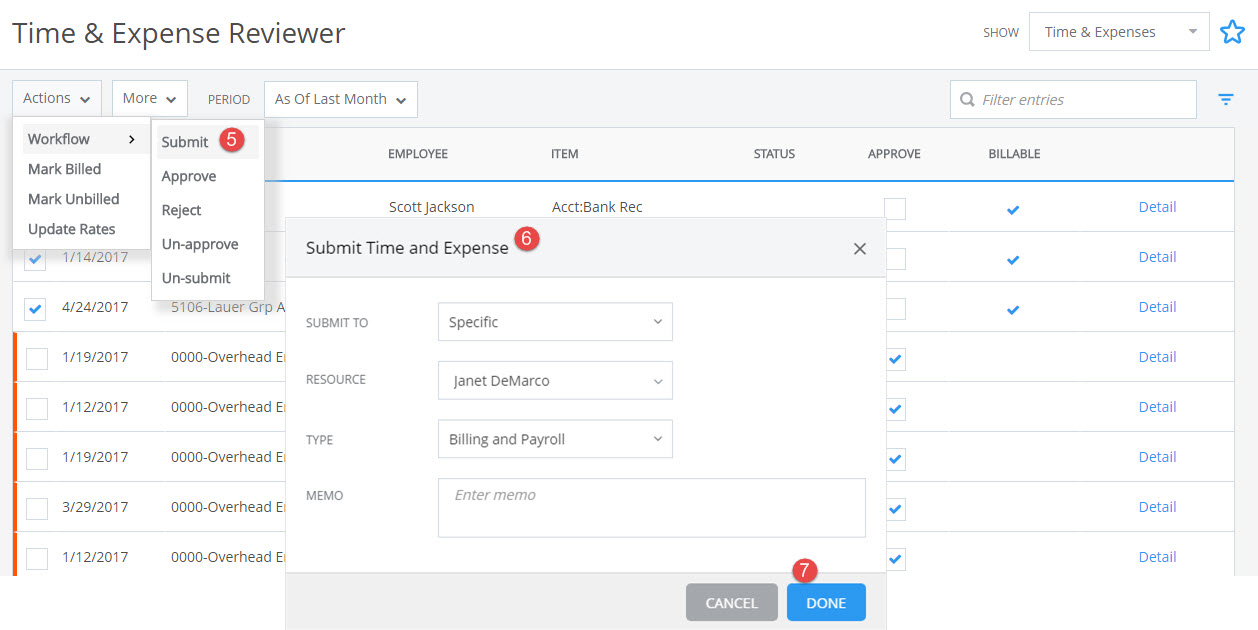Toggle Approve checkbox in 4/24/2017 row
The width and height of the screenshot is (1258, 630).
tap(895, 308)
